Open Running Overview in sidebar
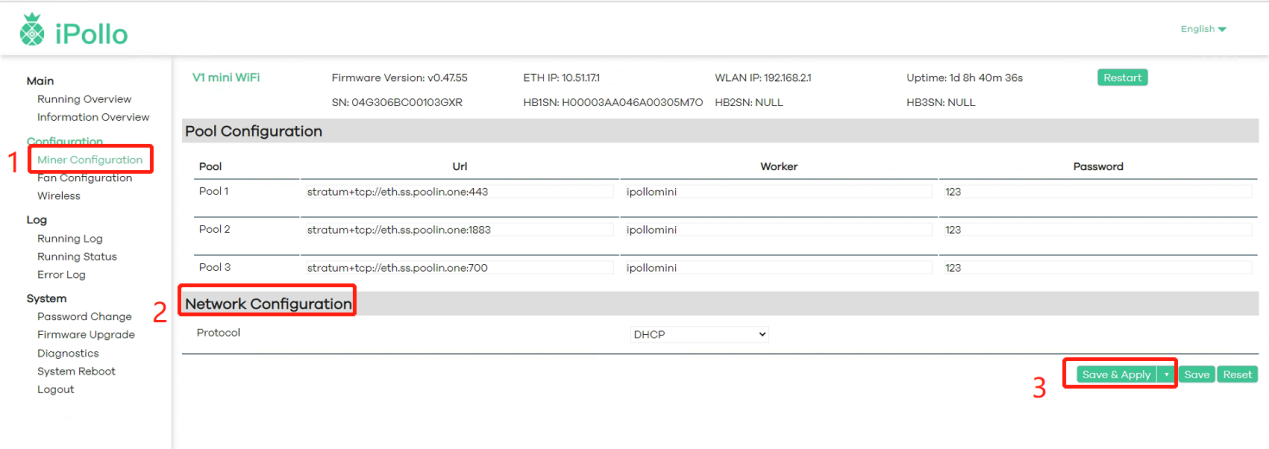Image resolution: width=1269 pixels, height=449 pixels. pyautogui.click(x=84, y=99)
